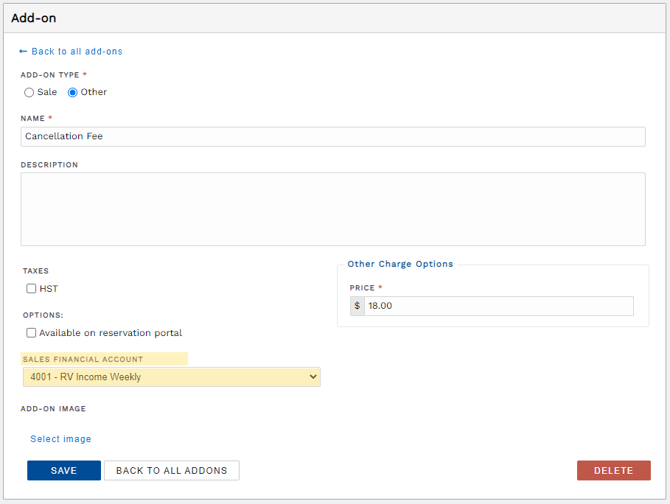
Task: Click into the Description text area
Action: click(333, 209)
